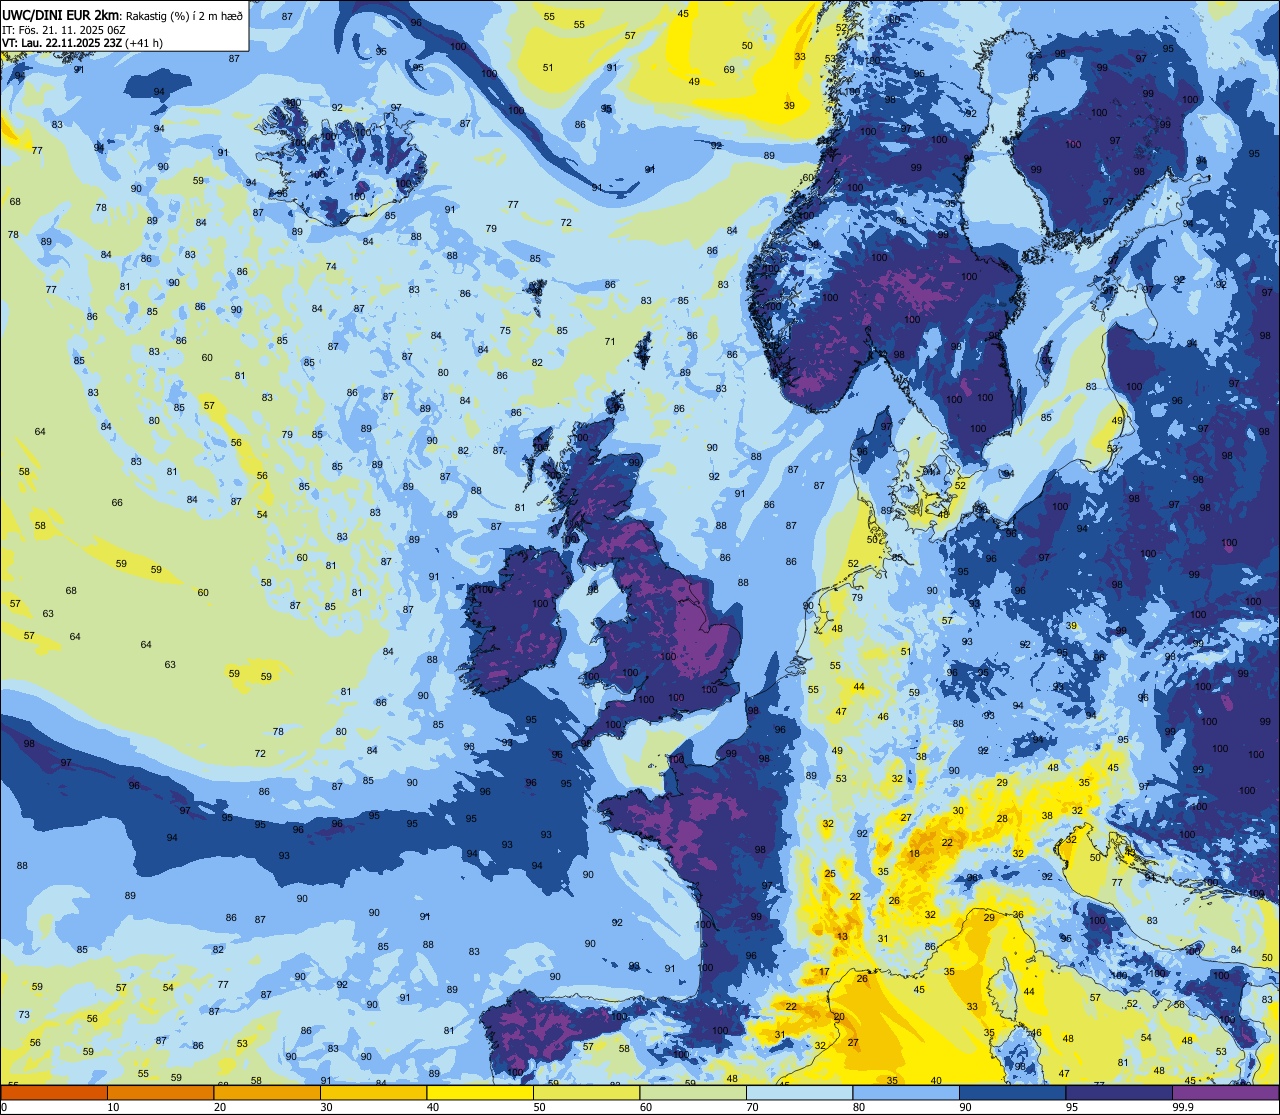This screenshot has width=1280, height=1115.
Task: Click the humidity value '13' on the map
Action: 842,937
